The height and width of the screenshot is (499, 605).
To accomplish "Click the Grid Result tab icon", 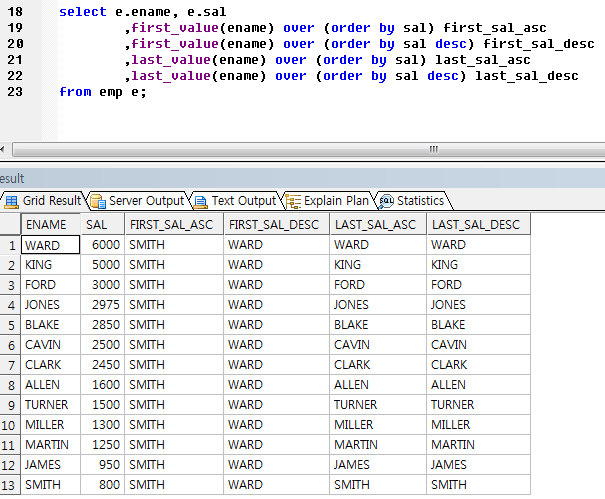I will tap(12, 201).
